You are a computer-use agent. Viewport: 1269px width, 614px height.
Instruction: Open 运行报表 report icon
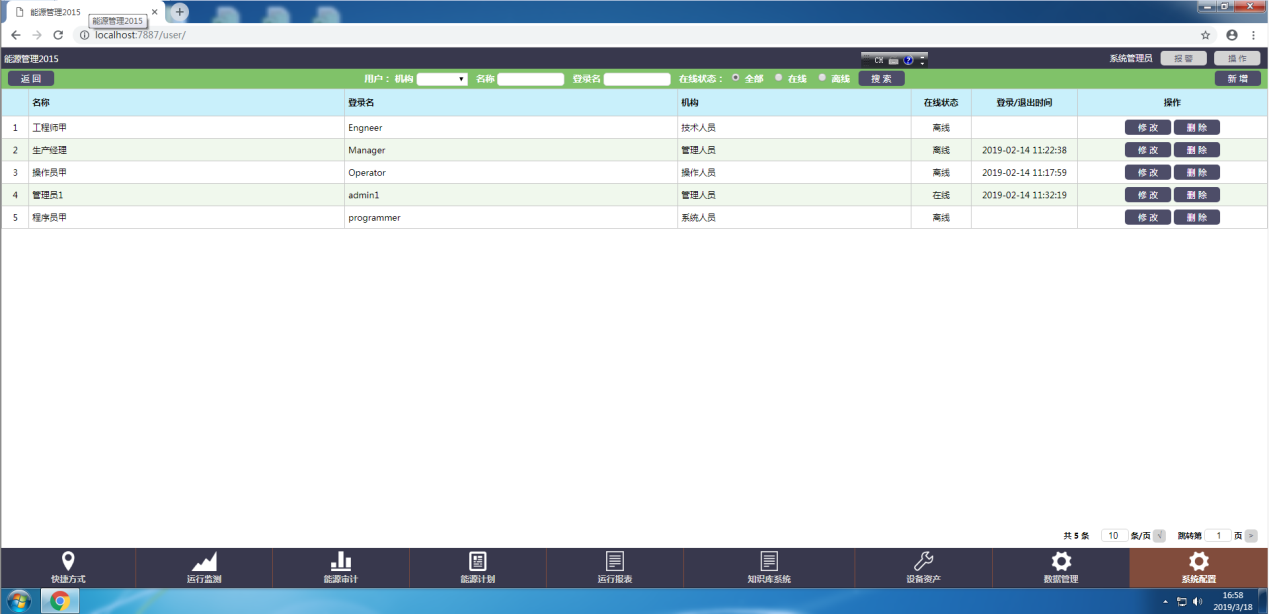click(x=615, y=561)
